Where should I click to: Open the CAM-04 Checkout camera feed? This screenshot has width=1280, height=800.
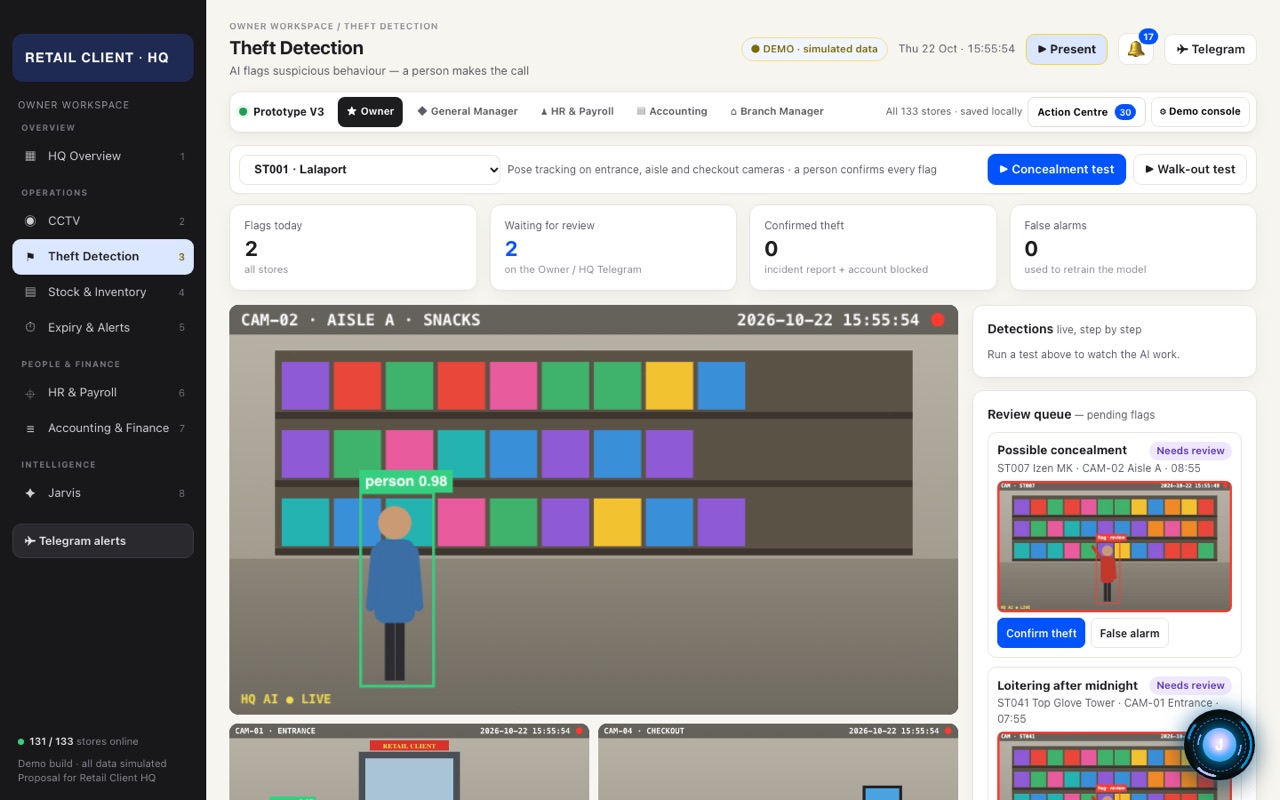tap(778, 762)
